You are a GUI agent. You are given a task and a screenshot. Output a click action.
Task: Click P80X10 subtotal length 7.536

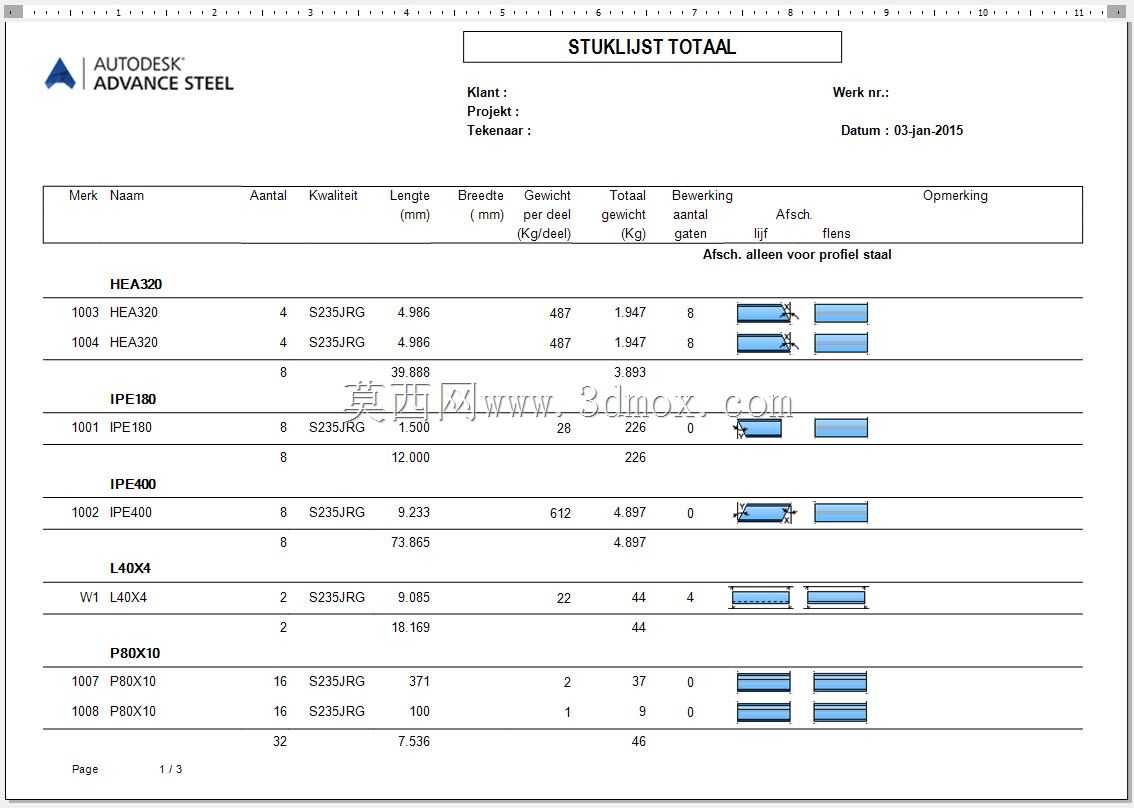pyautogui.click(x=414, y=741)
